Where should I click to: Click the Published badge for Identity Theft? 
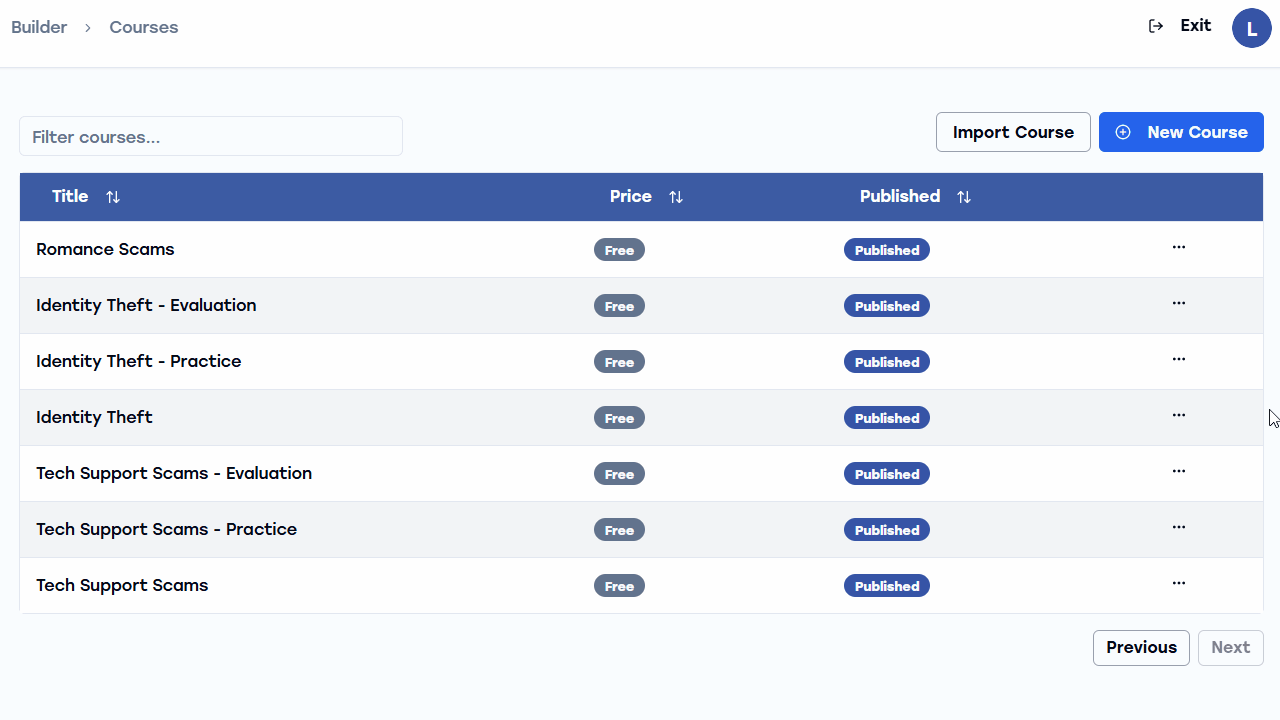pyautogui.click(x=886, y=418)
